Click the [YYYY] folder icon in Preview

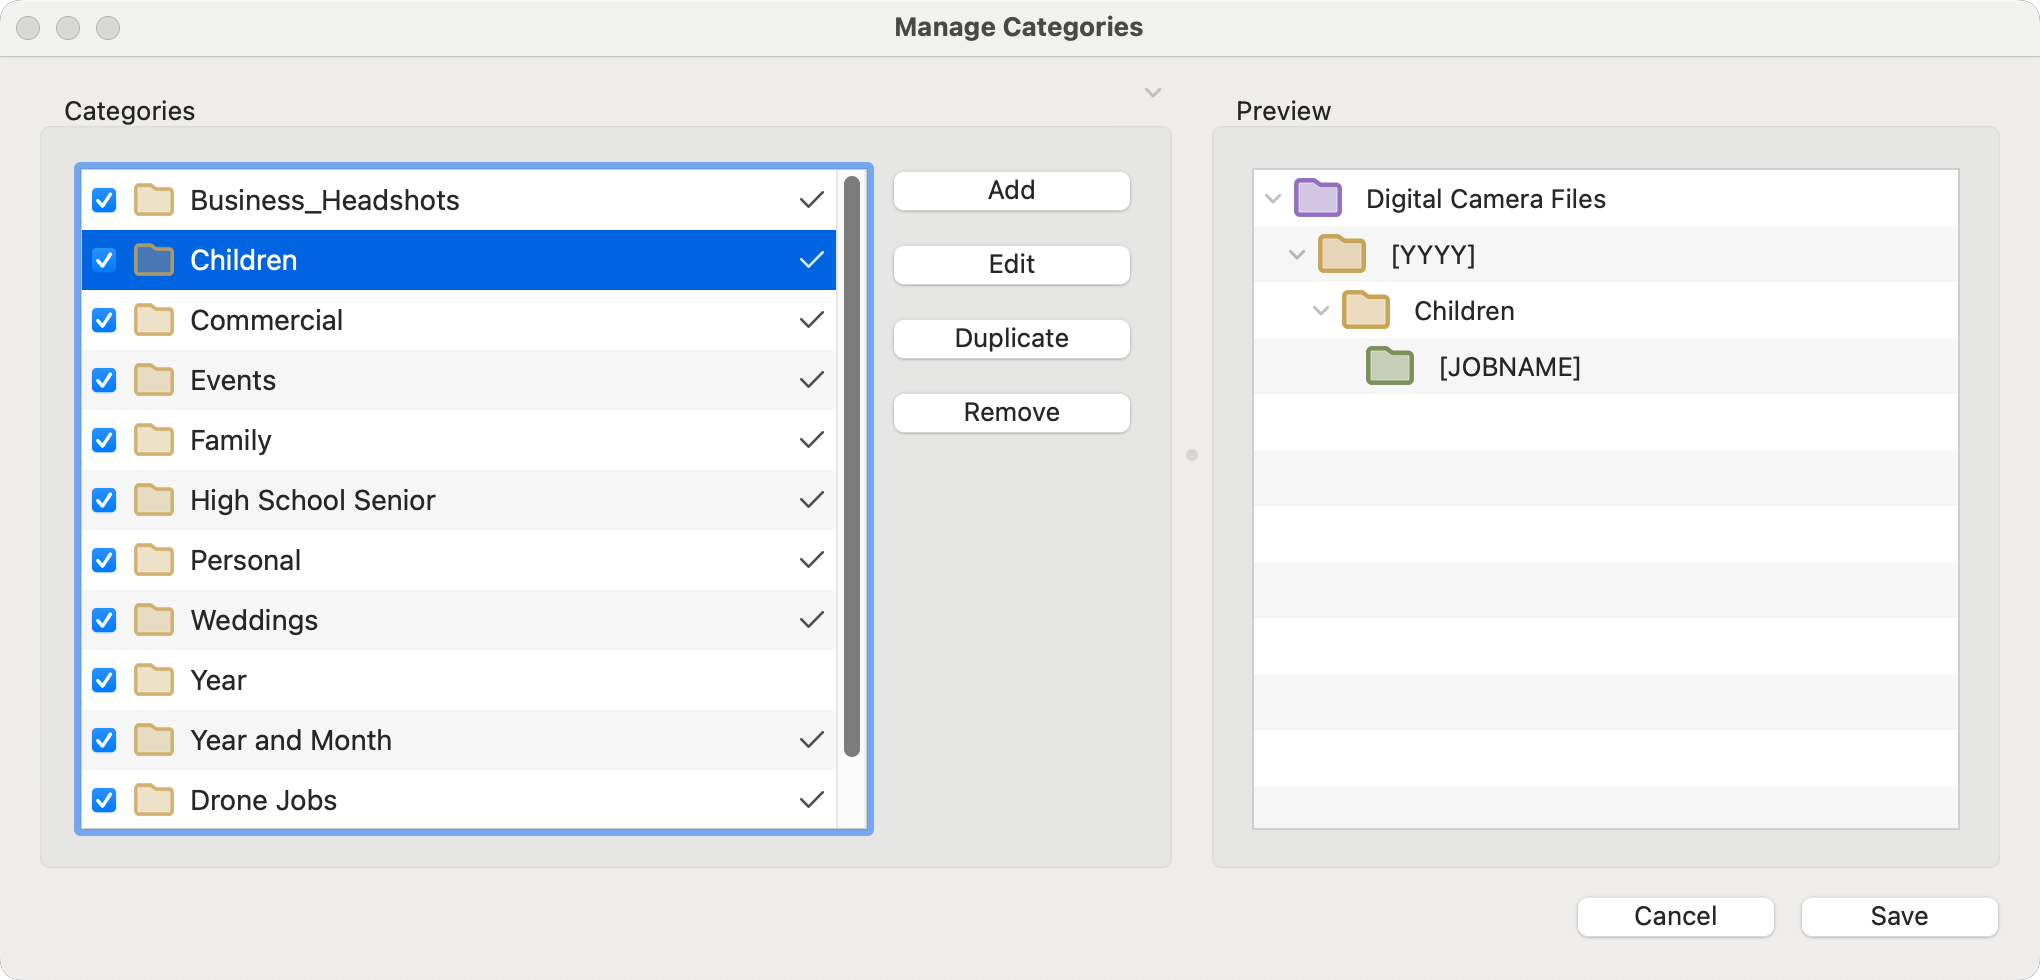tap(1341, 254)
